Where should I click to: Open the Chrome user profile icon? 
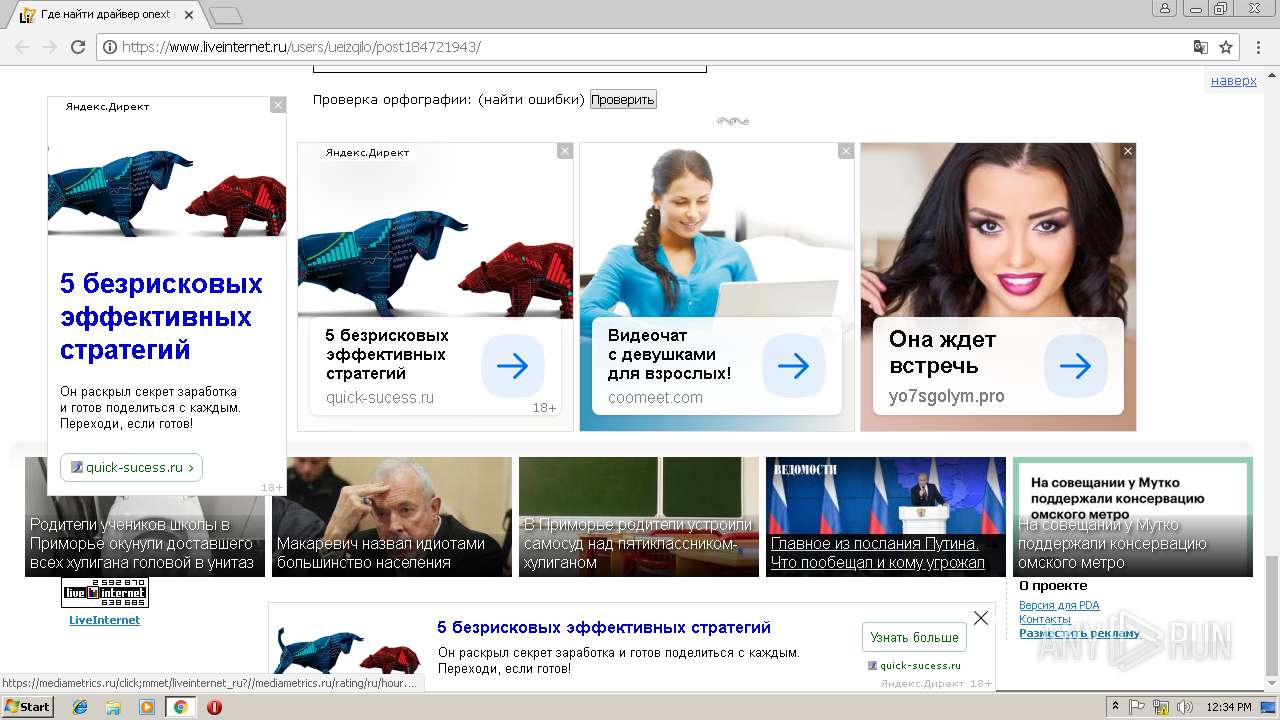coord(1164,8)
